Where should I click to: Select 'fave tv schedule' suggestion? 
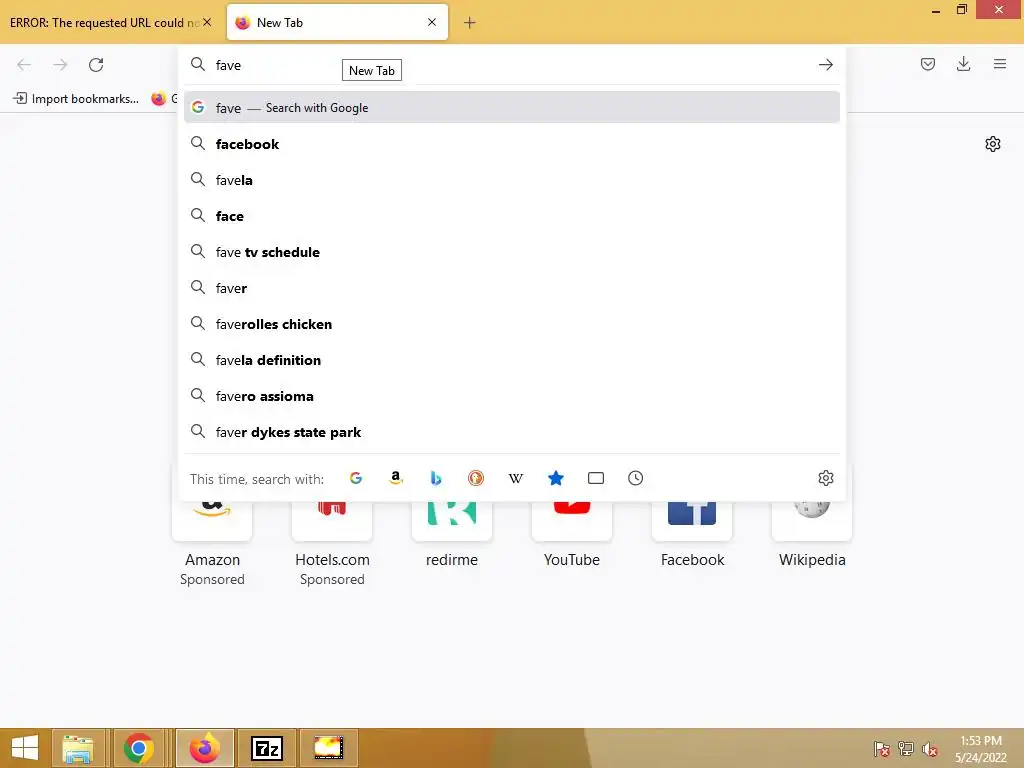point(512,252)
